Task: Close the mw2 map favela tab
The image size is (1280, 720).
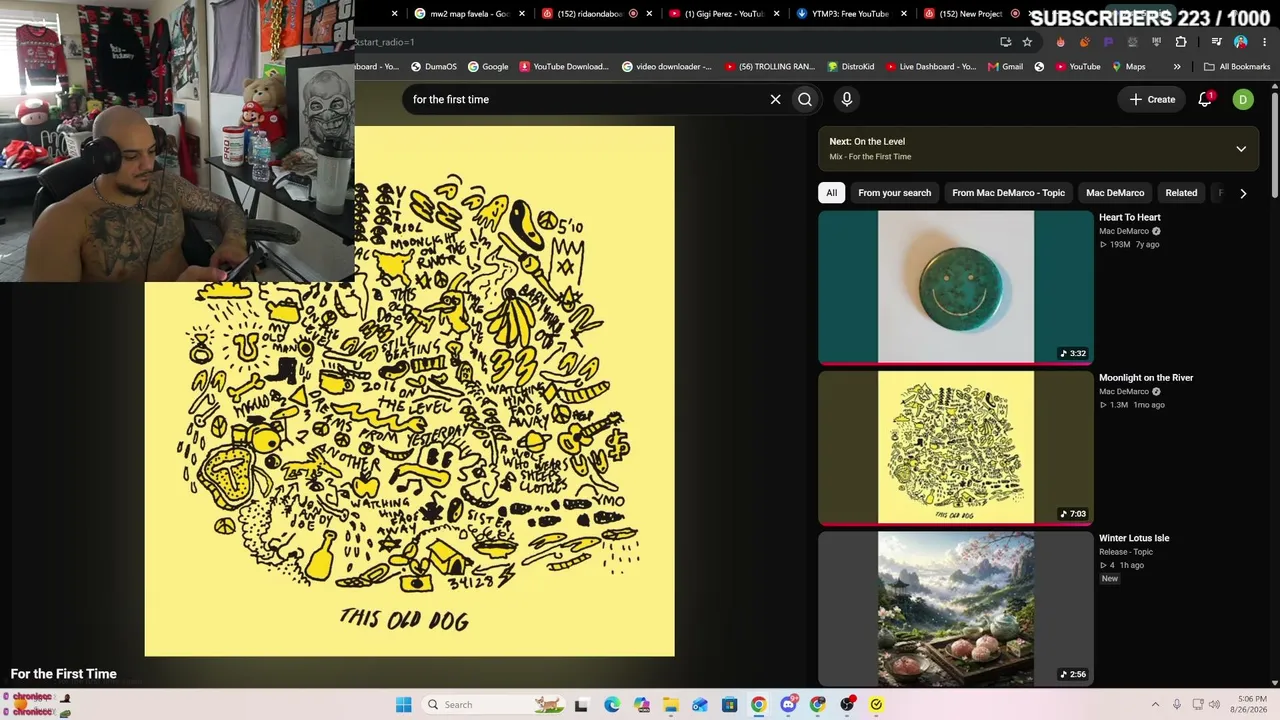Action: [x=522, y=14]
